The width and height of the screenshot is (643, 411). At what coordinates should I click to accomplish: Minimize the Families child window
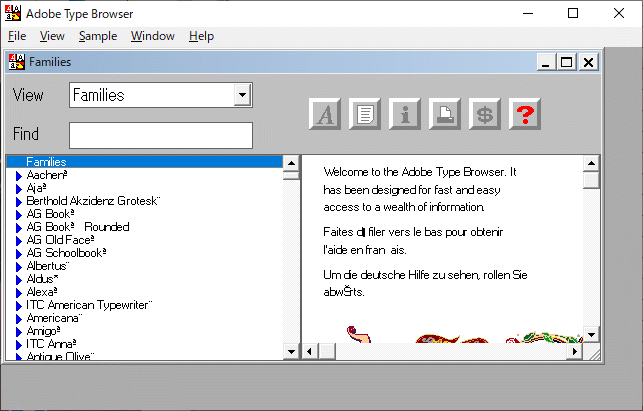(546, 62)
